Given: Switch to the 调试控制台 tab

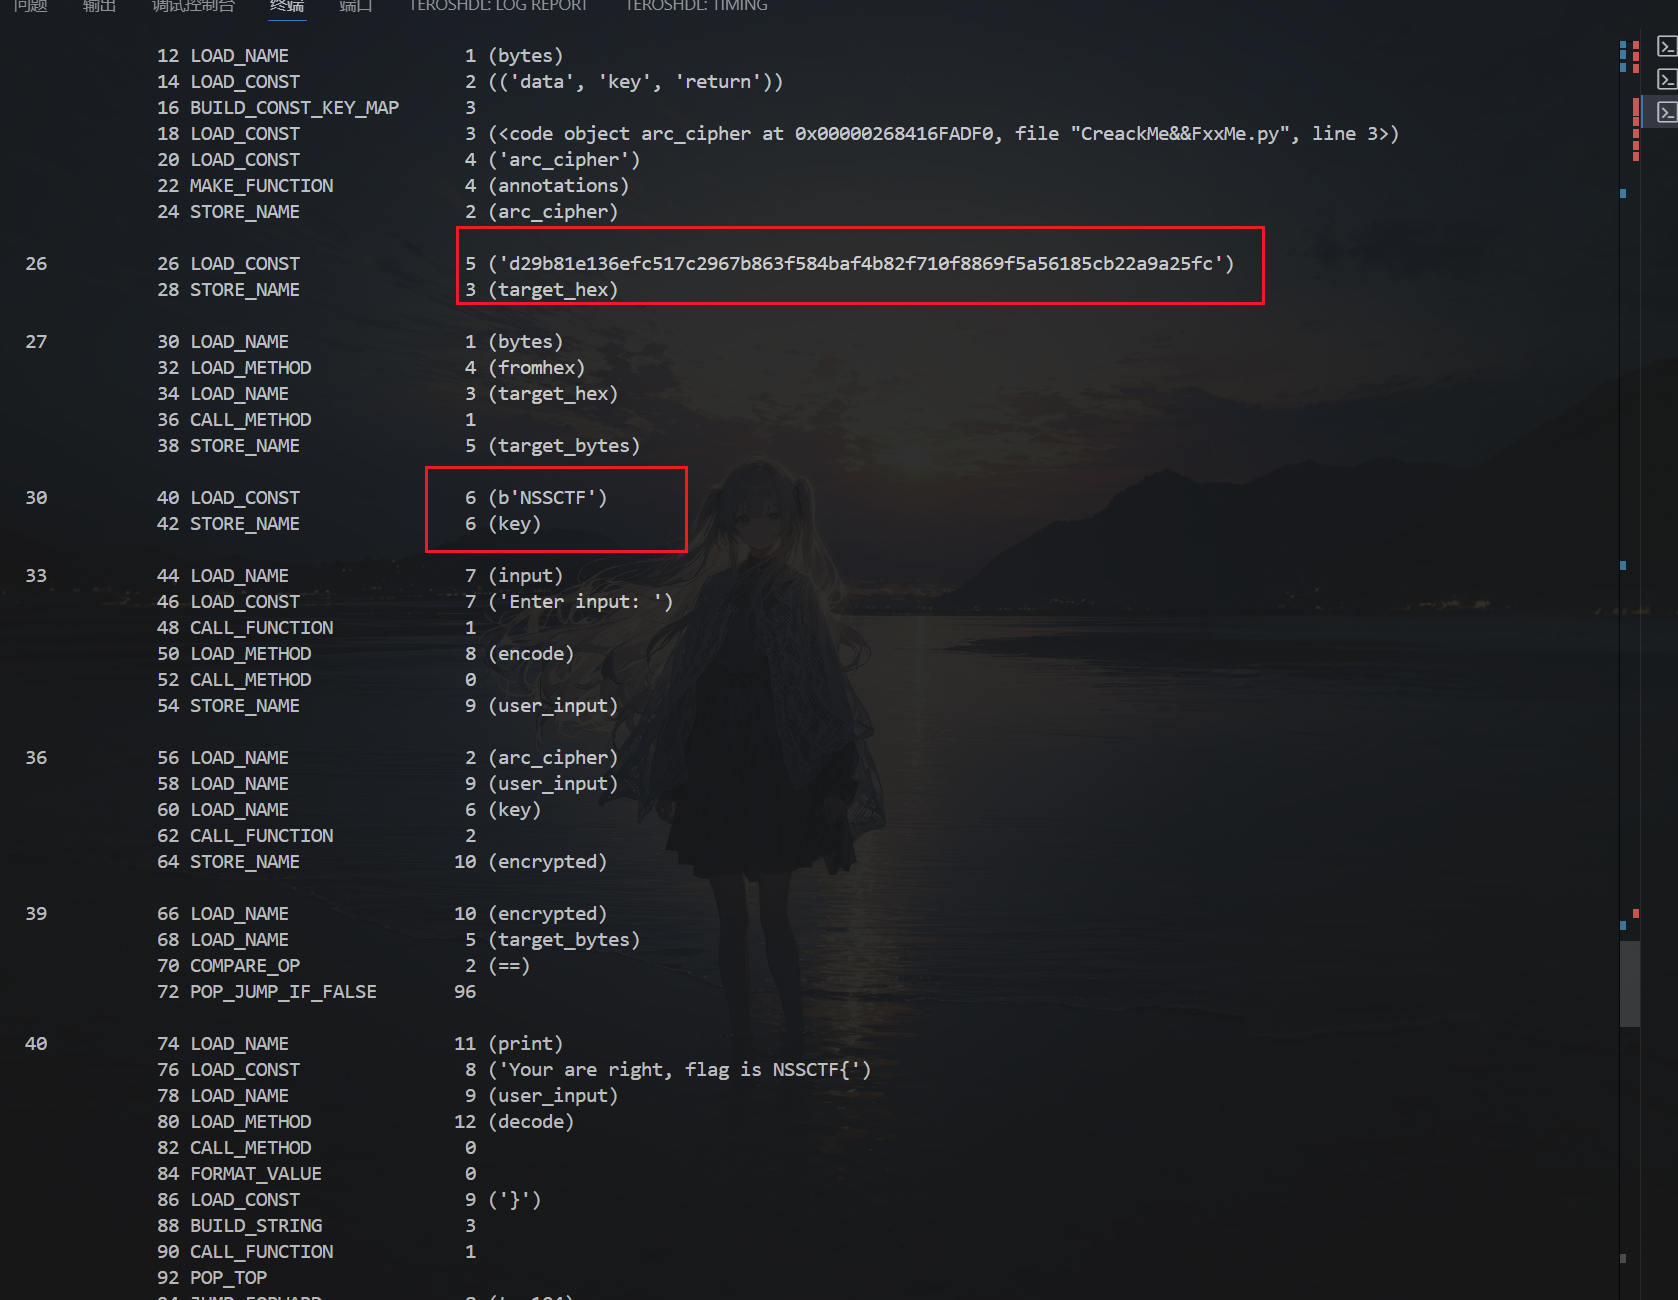Looking at the screenshot, I should coord(193,6).
